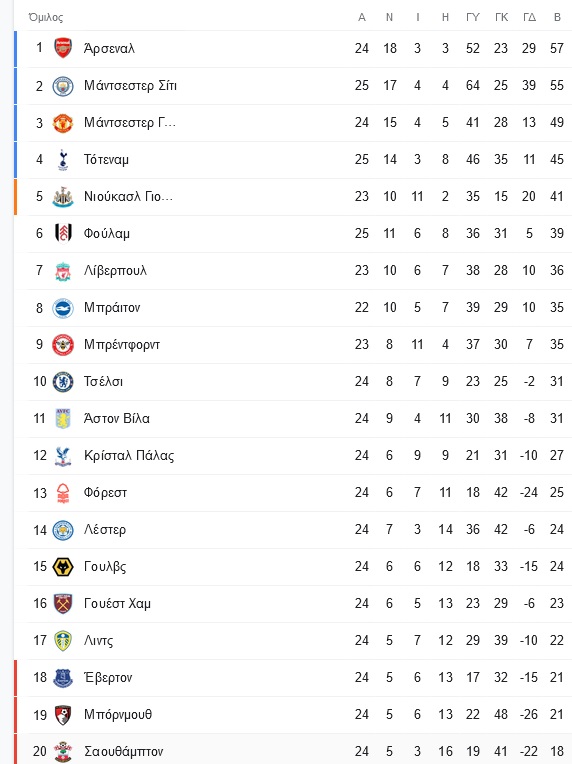Click the Arsenal club crest

point(63,48)
